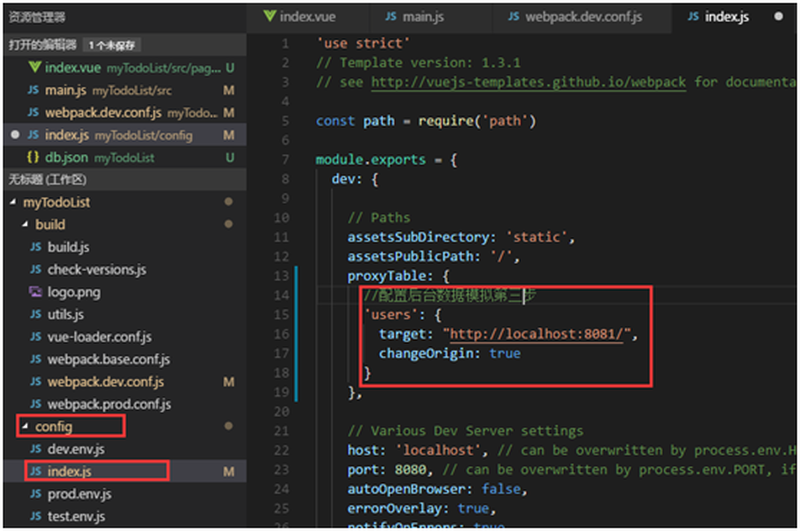The width and height of the screenshot is (800, 531).
Task: Click the 'use strict' text on line 1
Action: (x=363, y=43)
